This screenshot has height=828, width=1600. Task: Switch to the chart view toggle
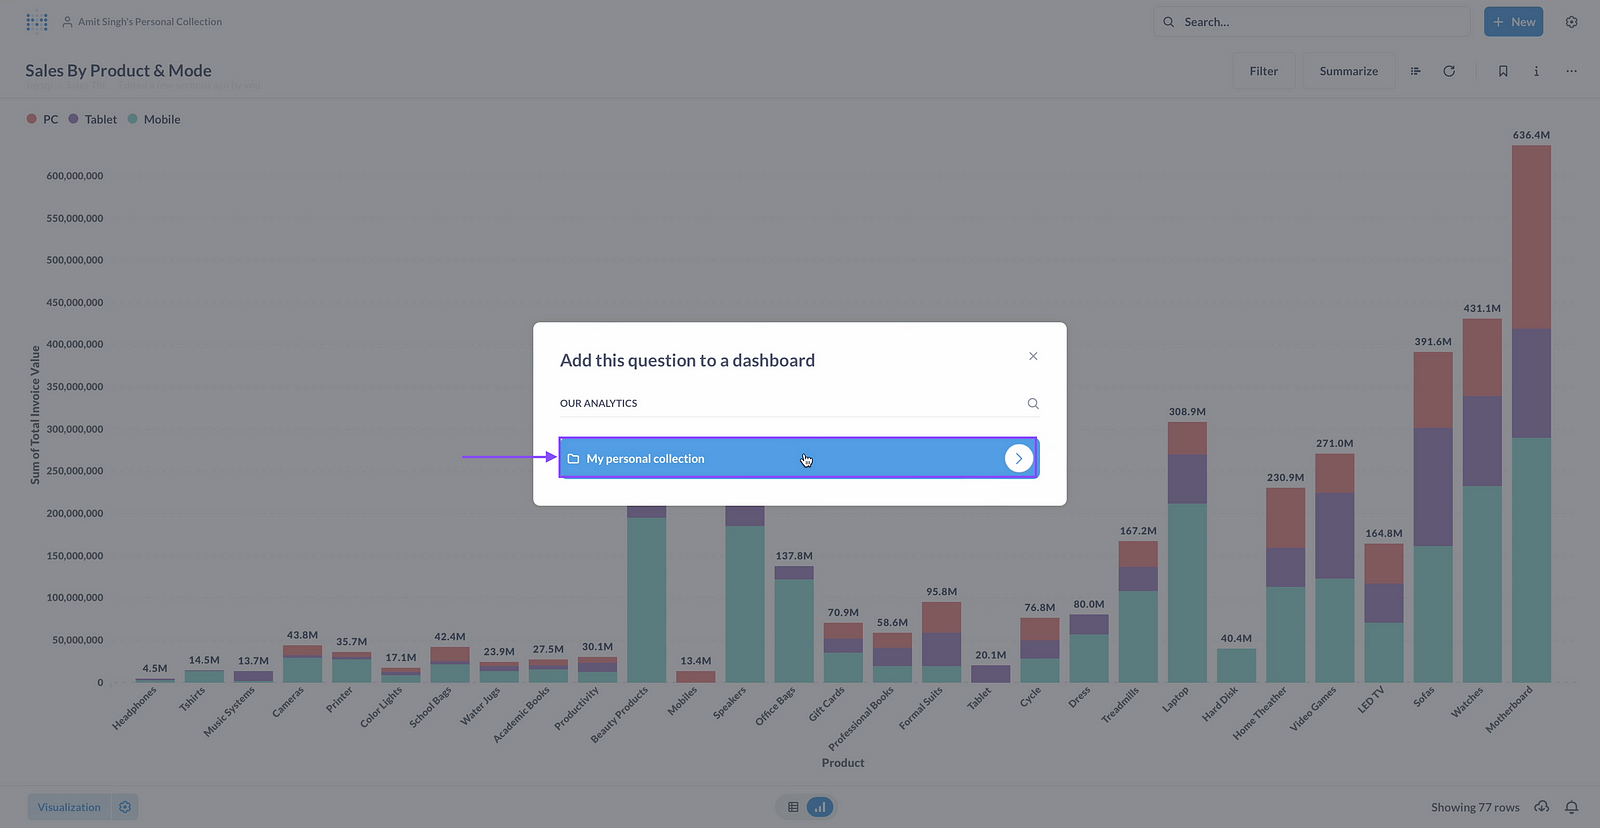coord(820,807)
